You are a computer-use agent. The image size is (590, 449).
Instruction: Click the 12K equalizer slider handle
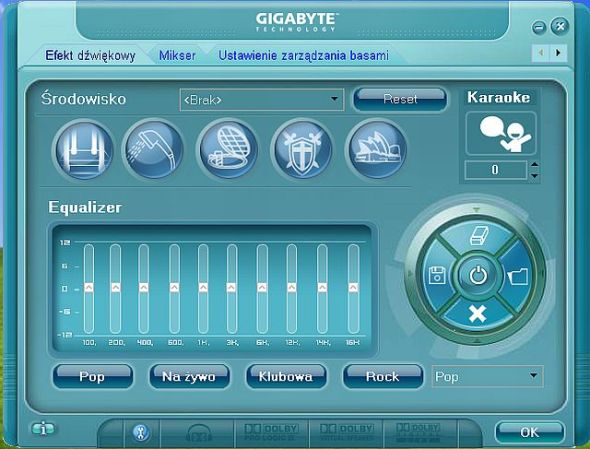(x=292, y=288)
